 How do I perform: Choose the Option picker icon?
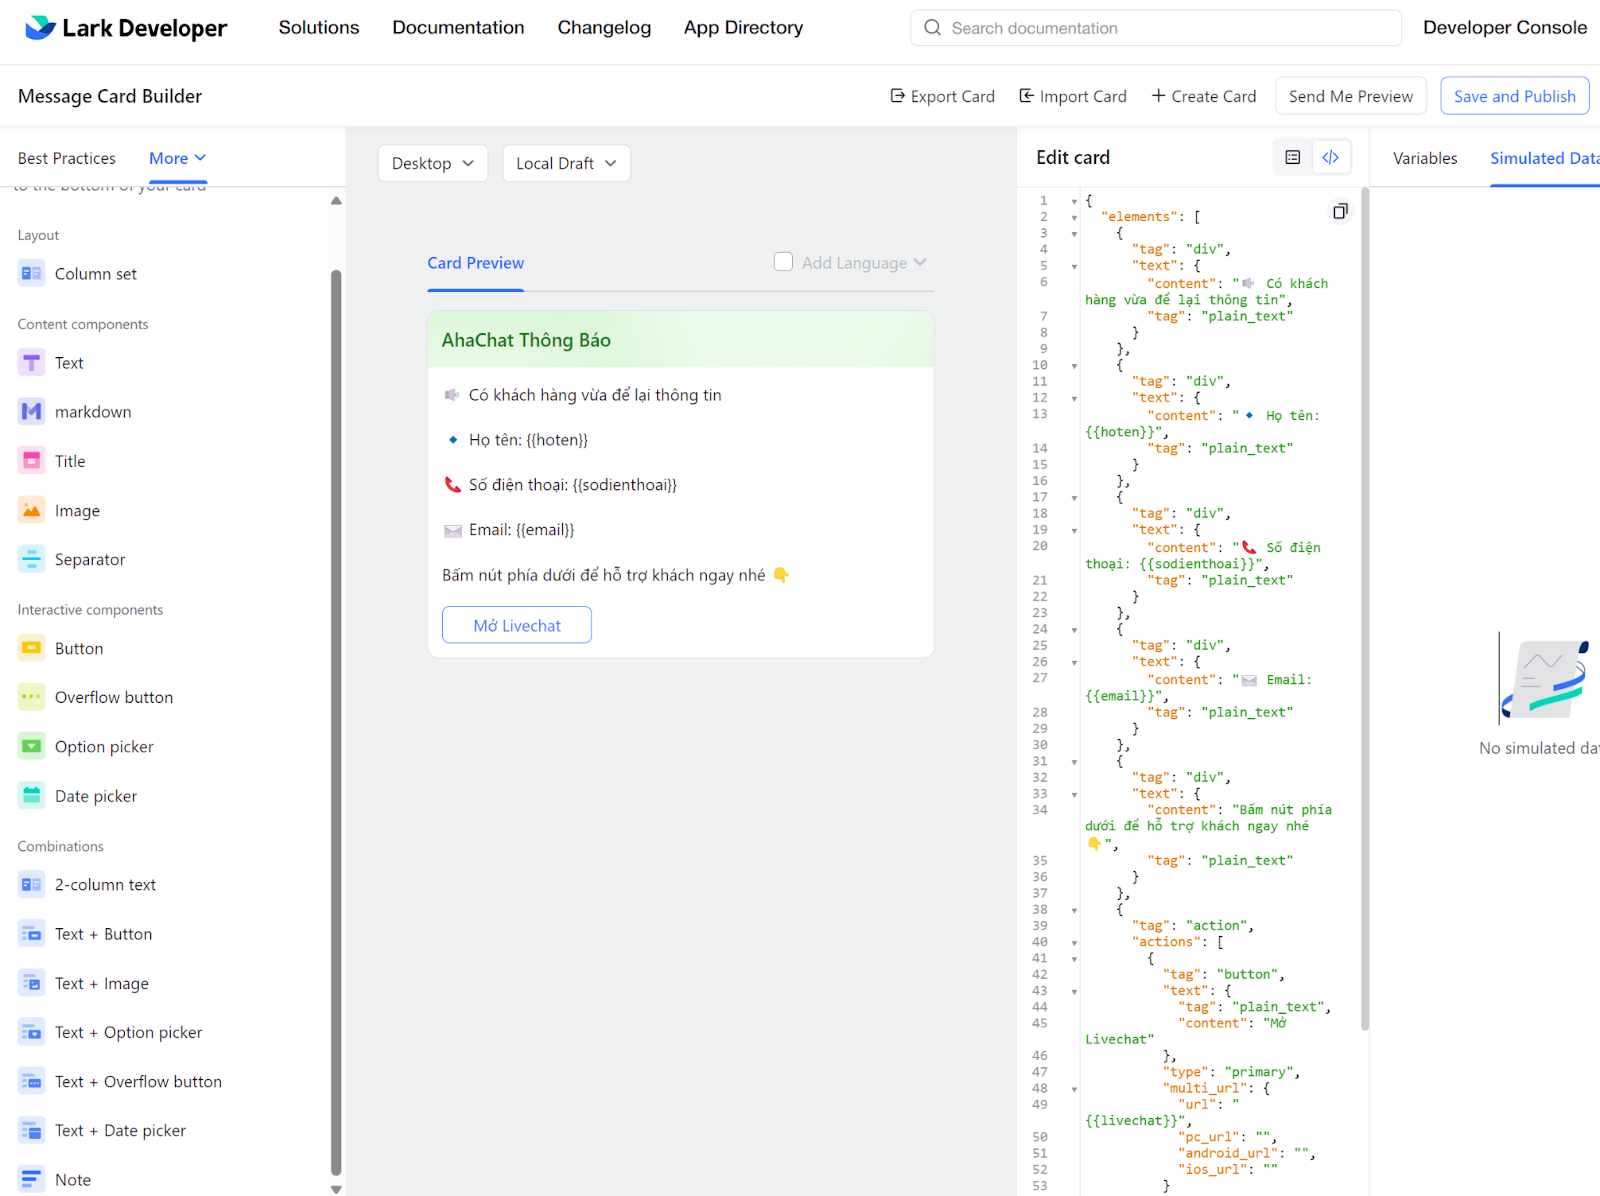[x=32, y=747]
